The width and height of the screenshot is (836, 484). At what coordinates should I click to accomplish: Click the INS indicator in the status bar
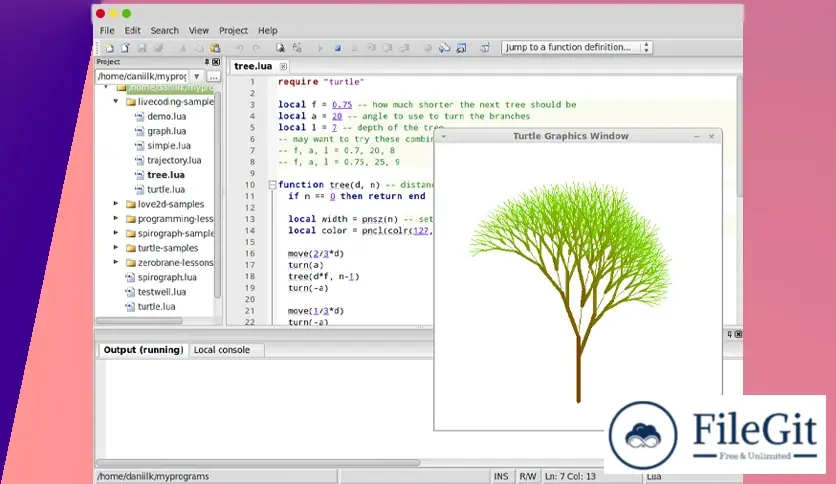point(501,477)
